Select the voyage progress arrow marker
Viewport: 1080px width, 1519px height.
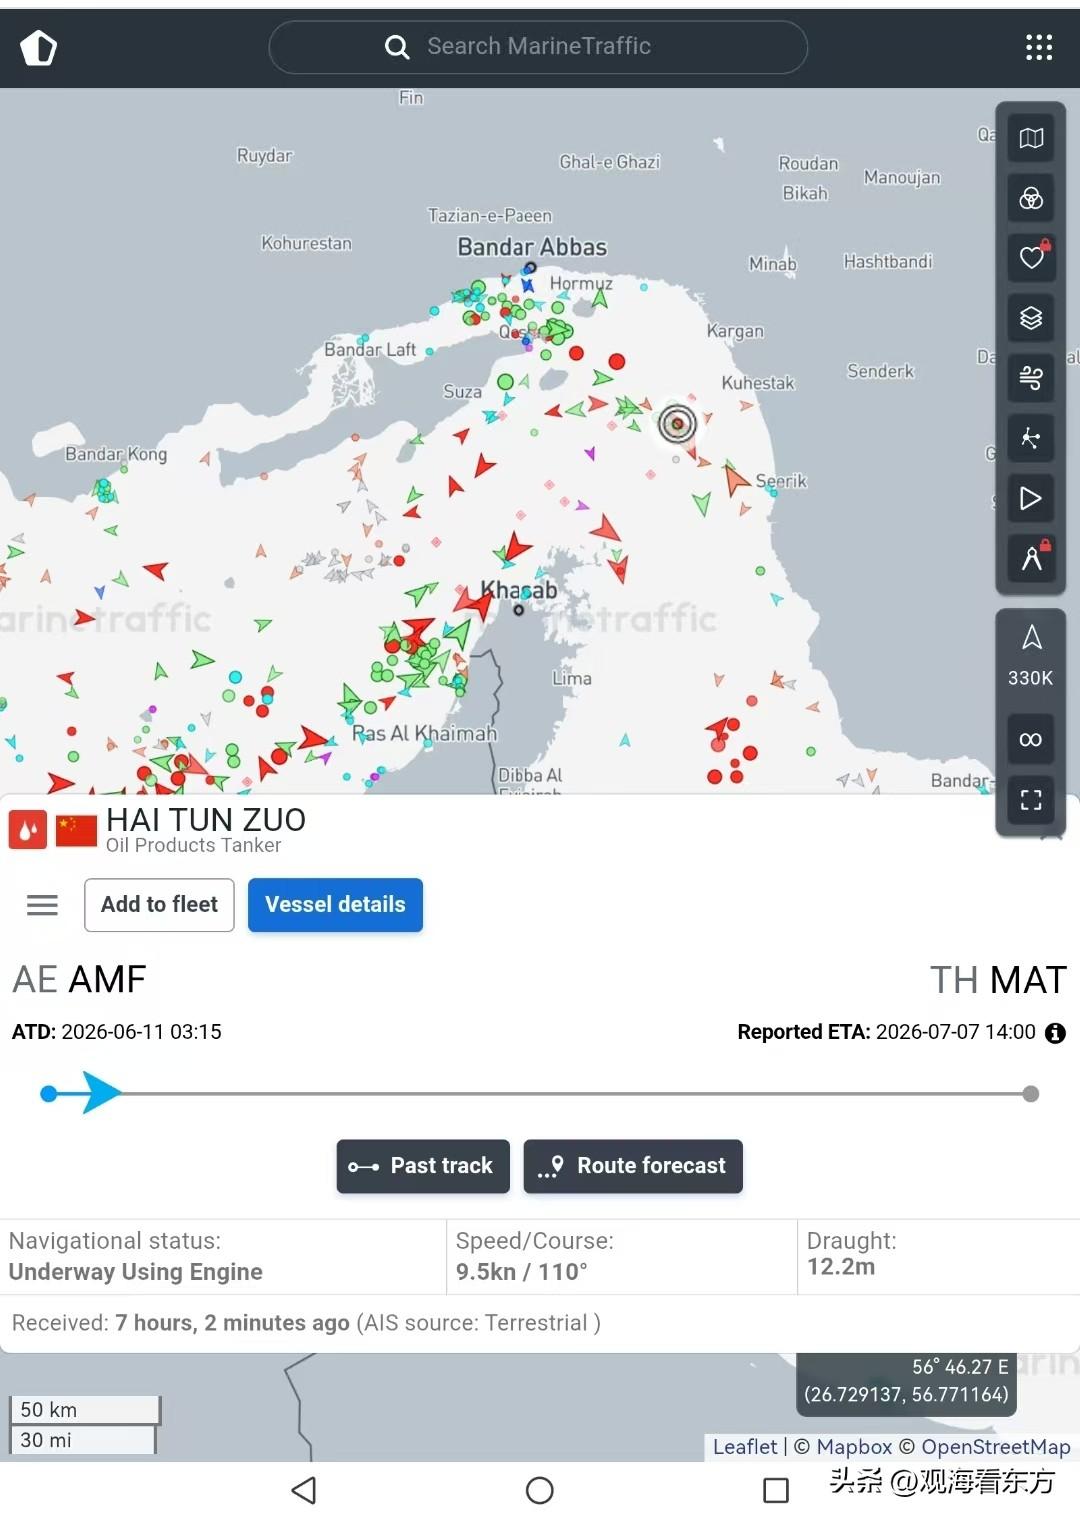101,1093
